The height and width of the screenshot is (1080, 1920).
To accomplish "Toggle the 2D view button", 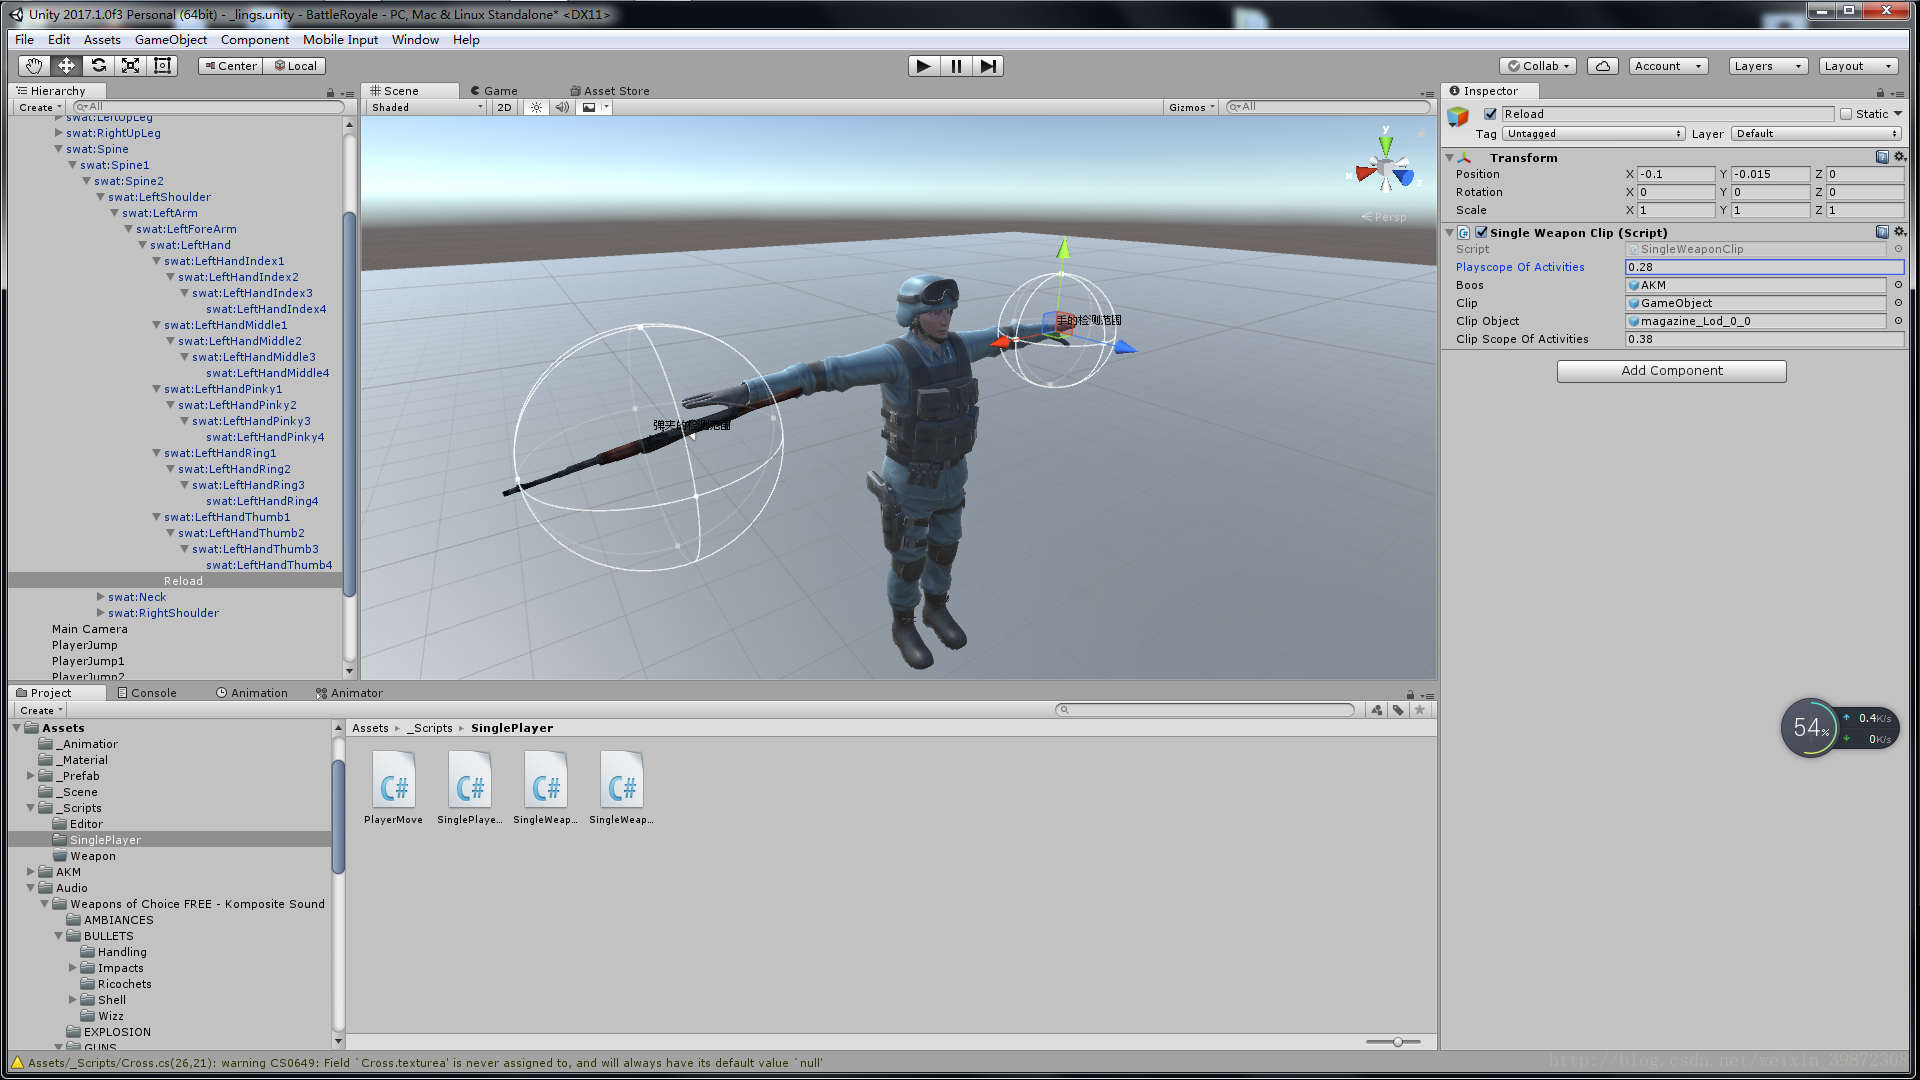I will point(504,108).
